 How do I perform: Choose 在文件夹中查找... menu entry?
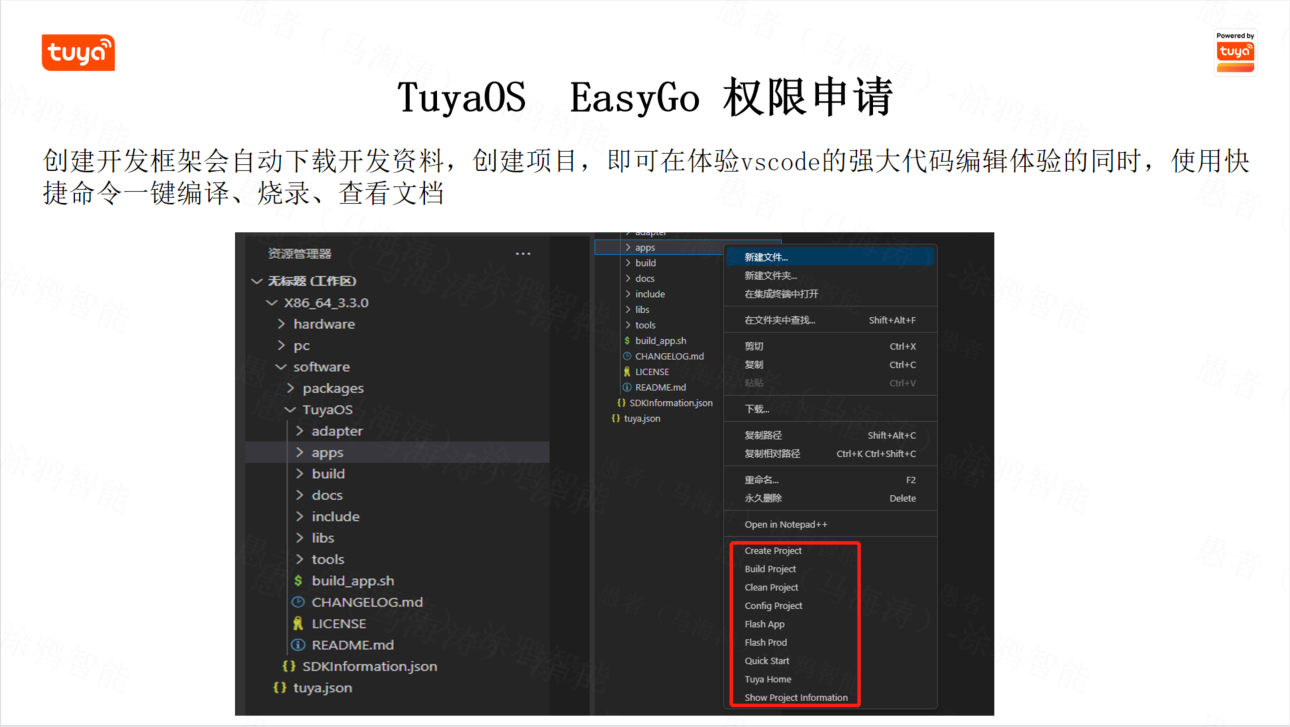(830, 320)
